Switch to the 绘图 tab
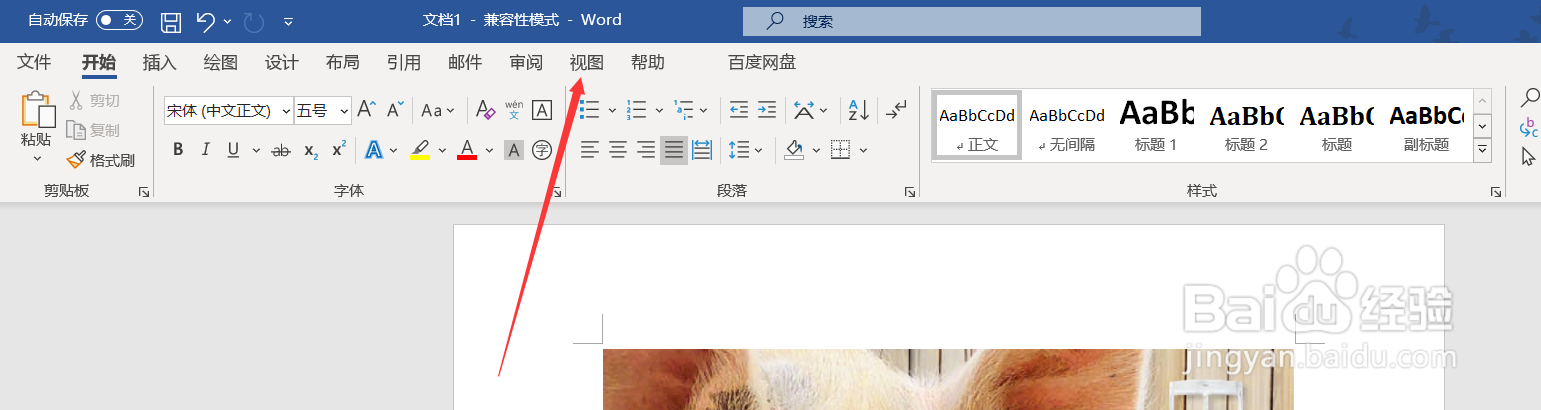 click(221, 62)
